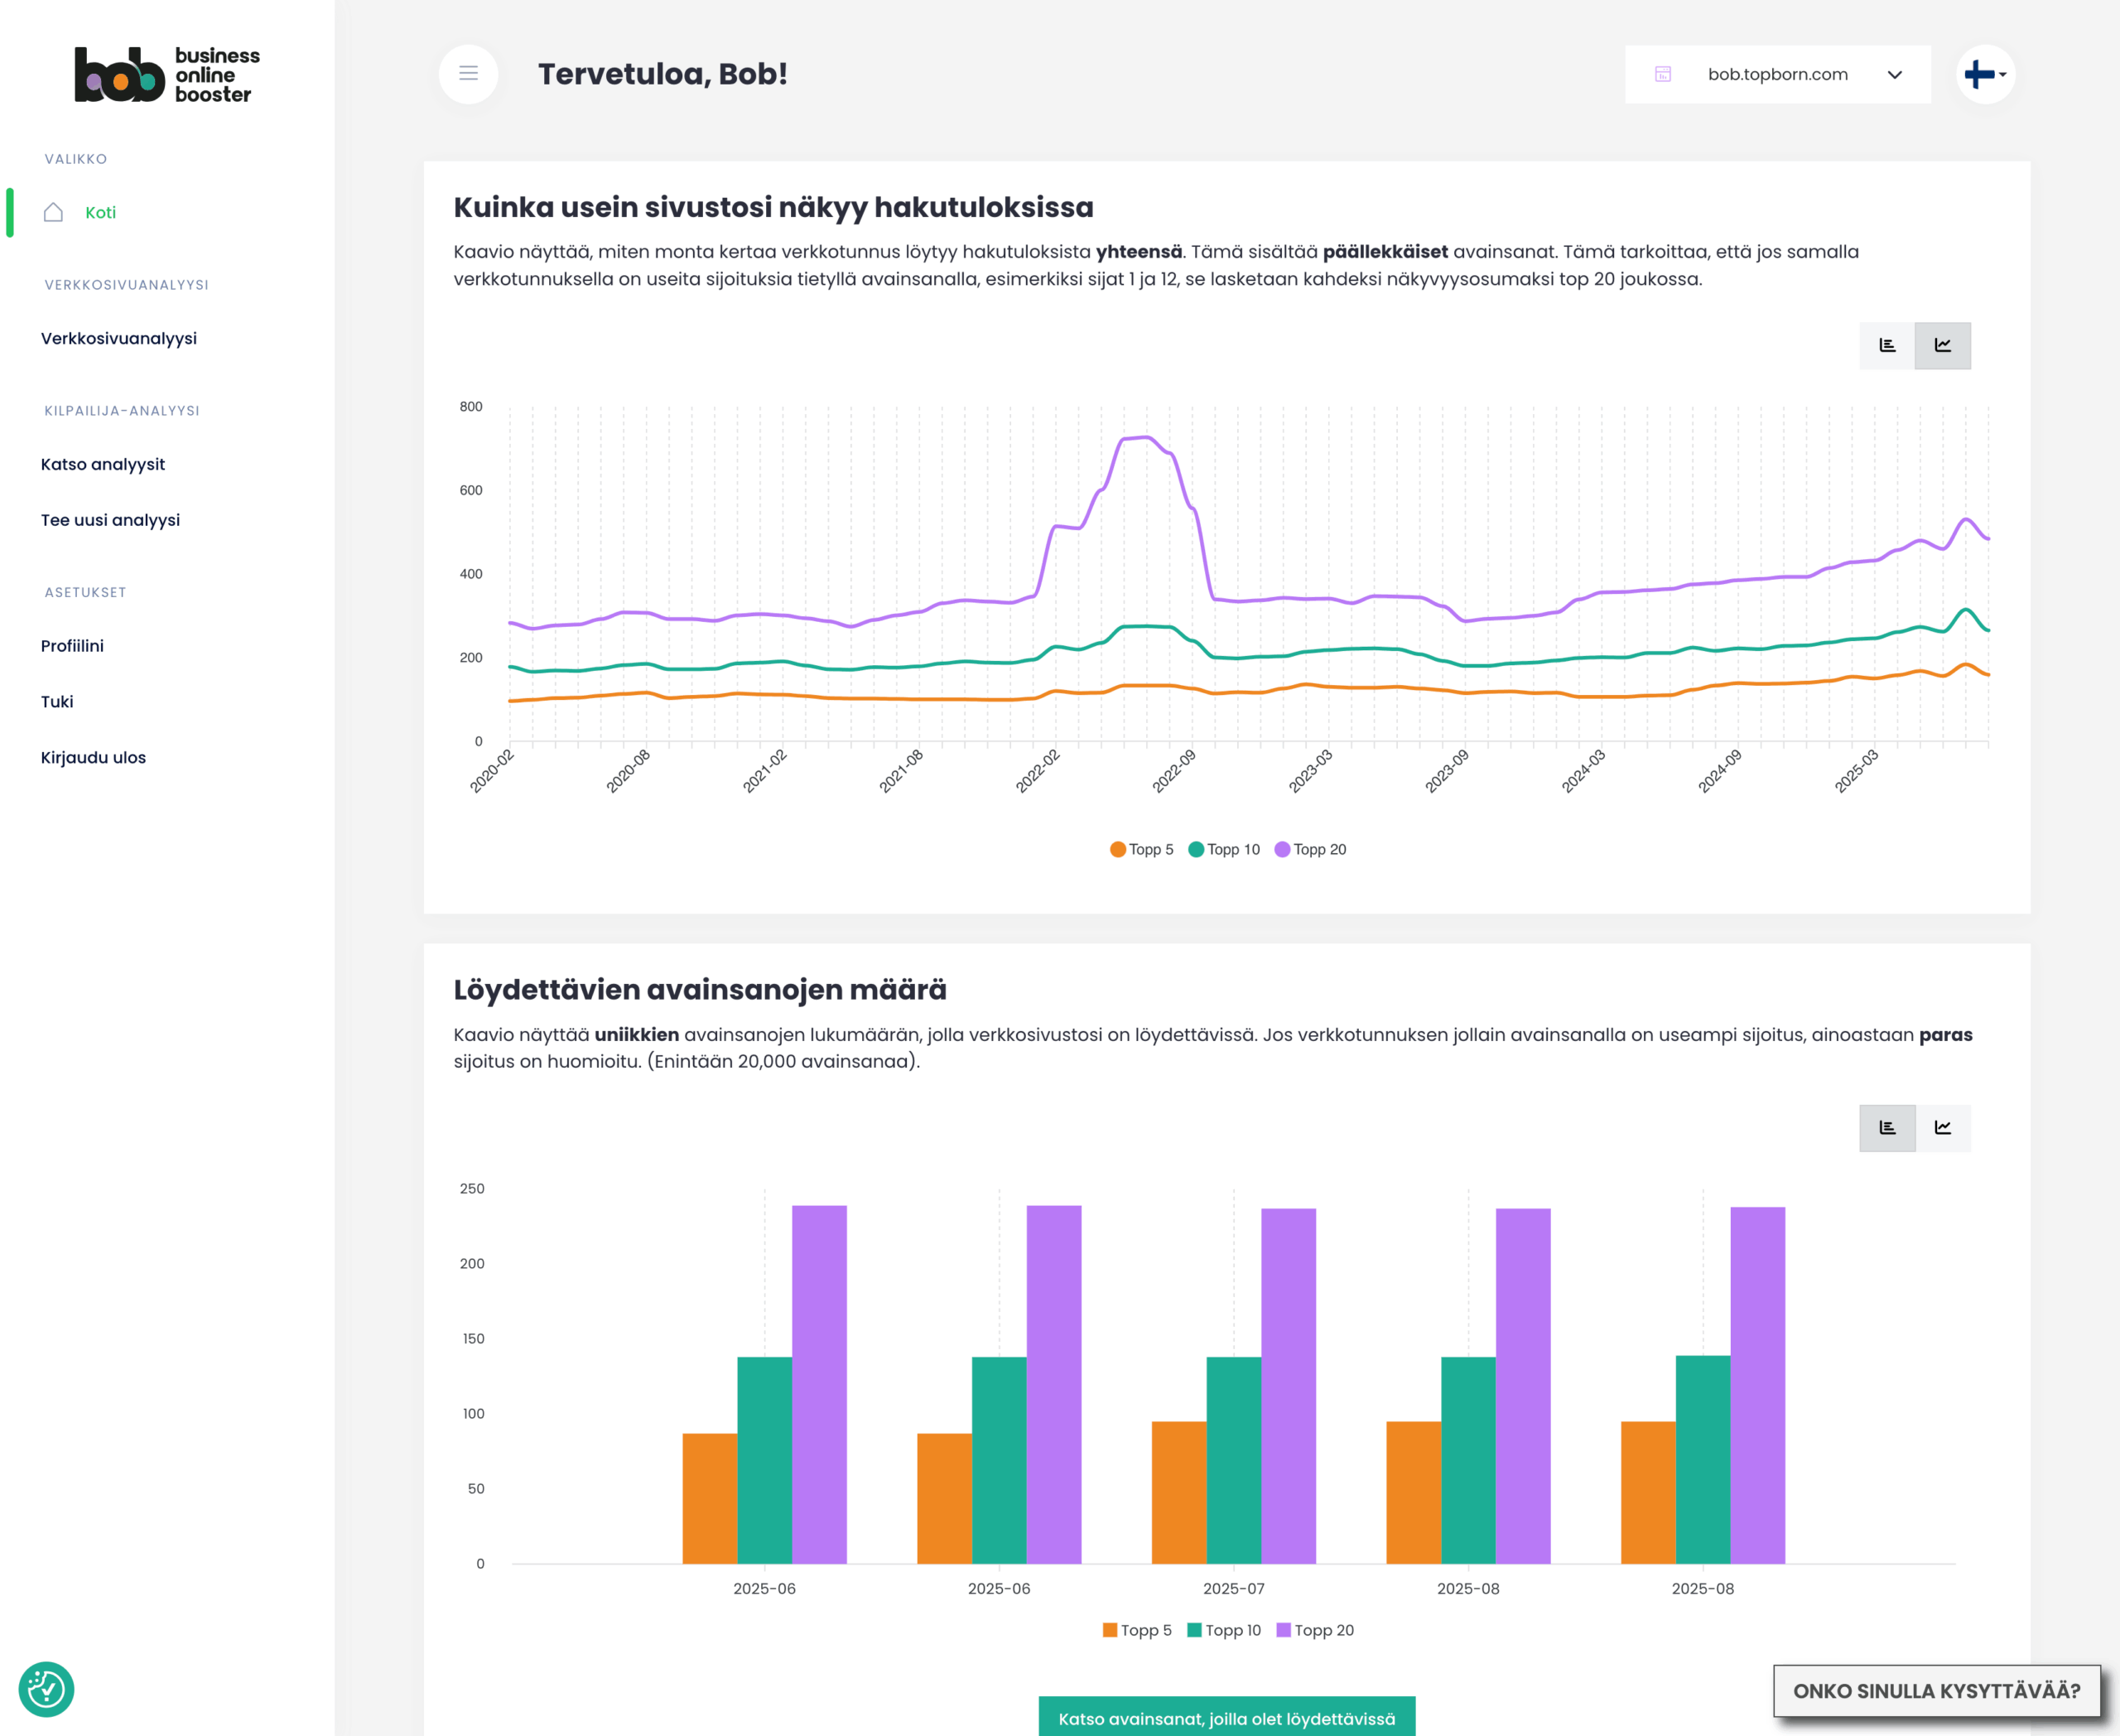Click the business online booster logo
This screenshot has height=1736, width=2120.
(x=167, y=75)
